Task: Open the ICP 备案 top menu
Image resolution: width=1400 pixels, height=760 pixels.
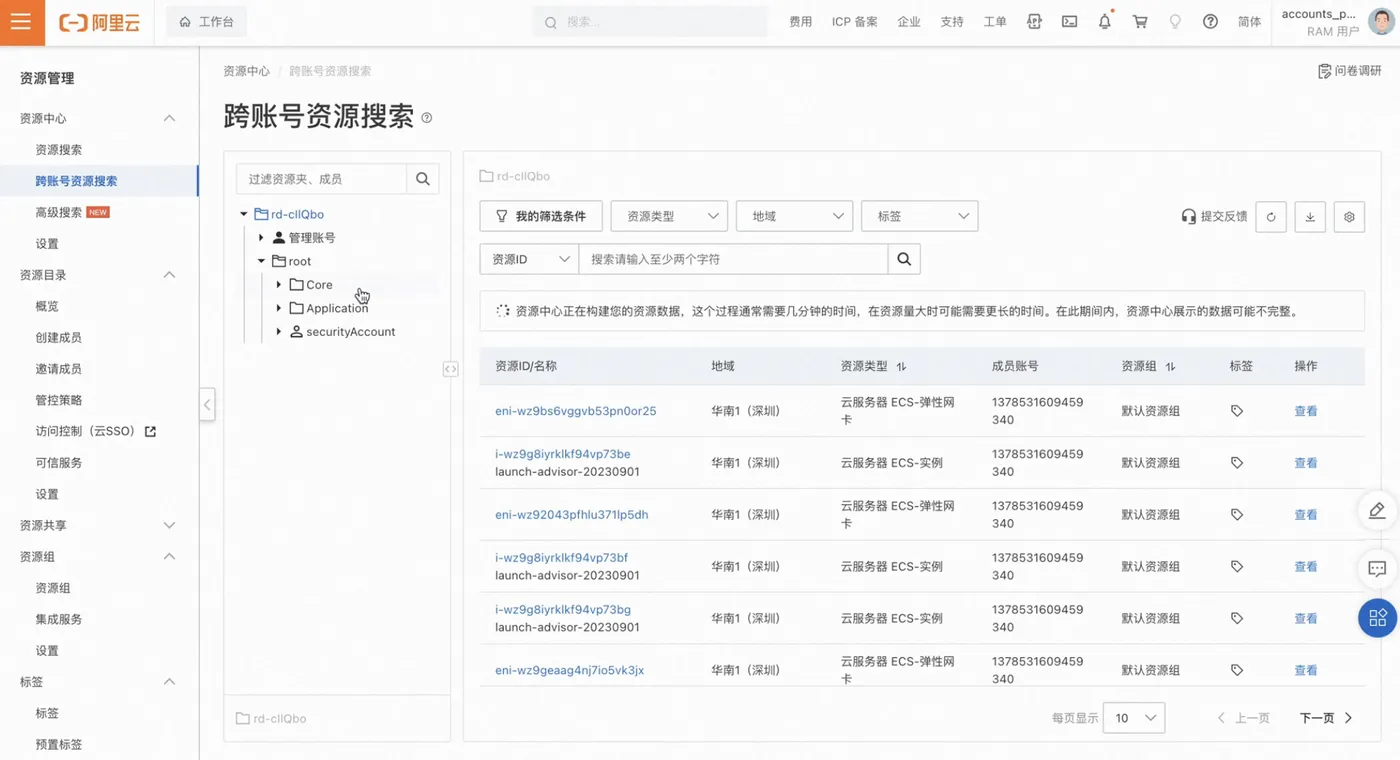Action: pos(855,22)
